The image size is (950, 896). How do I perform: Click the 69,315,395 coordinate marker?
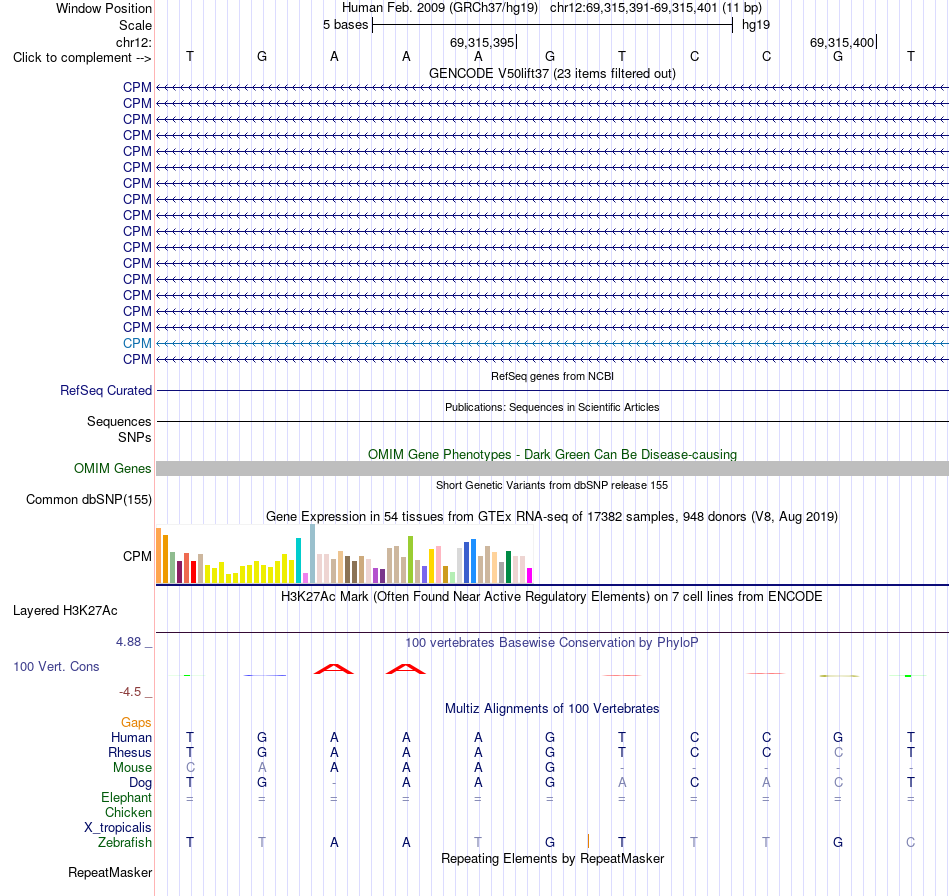pos(483,42)
